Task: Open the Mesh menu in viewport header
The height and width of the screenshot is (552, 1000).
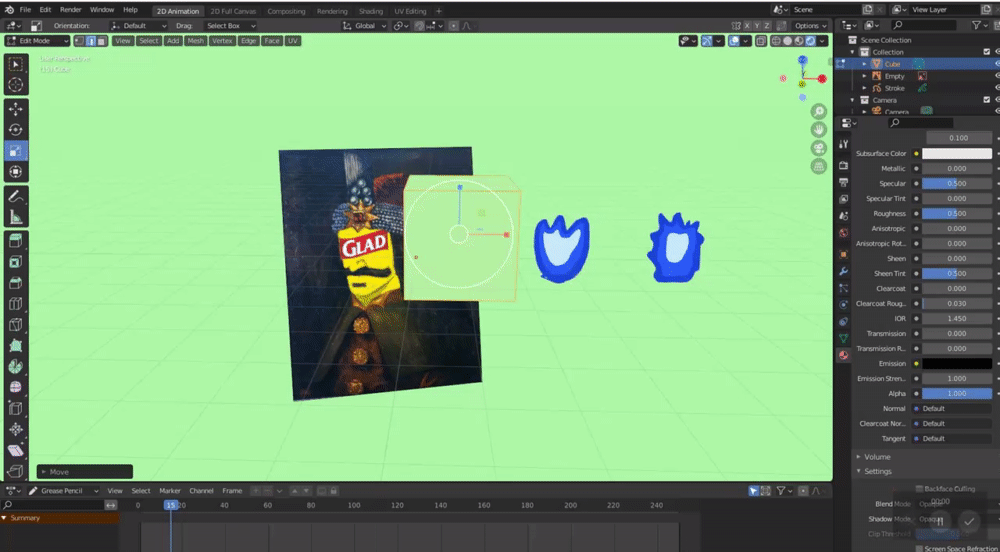Action: [x=195, y=41]
